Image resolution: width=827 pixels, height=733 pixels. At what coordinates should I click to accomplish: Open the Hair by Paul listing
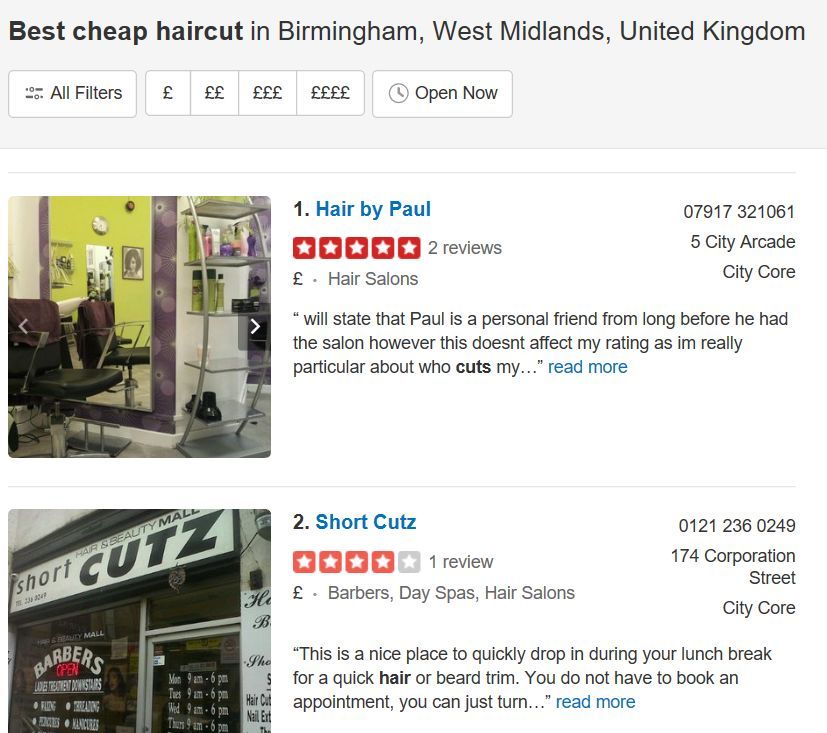[x=373, y=209]
